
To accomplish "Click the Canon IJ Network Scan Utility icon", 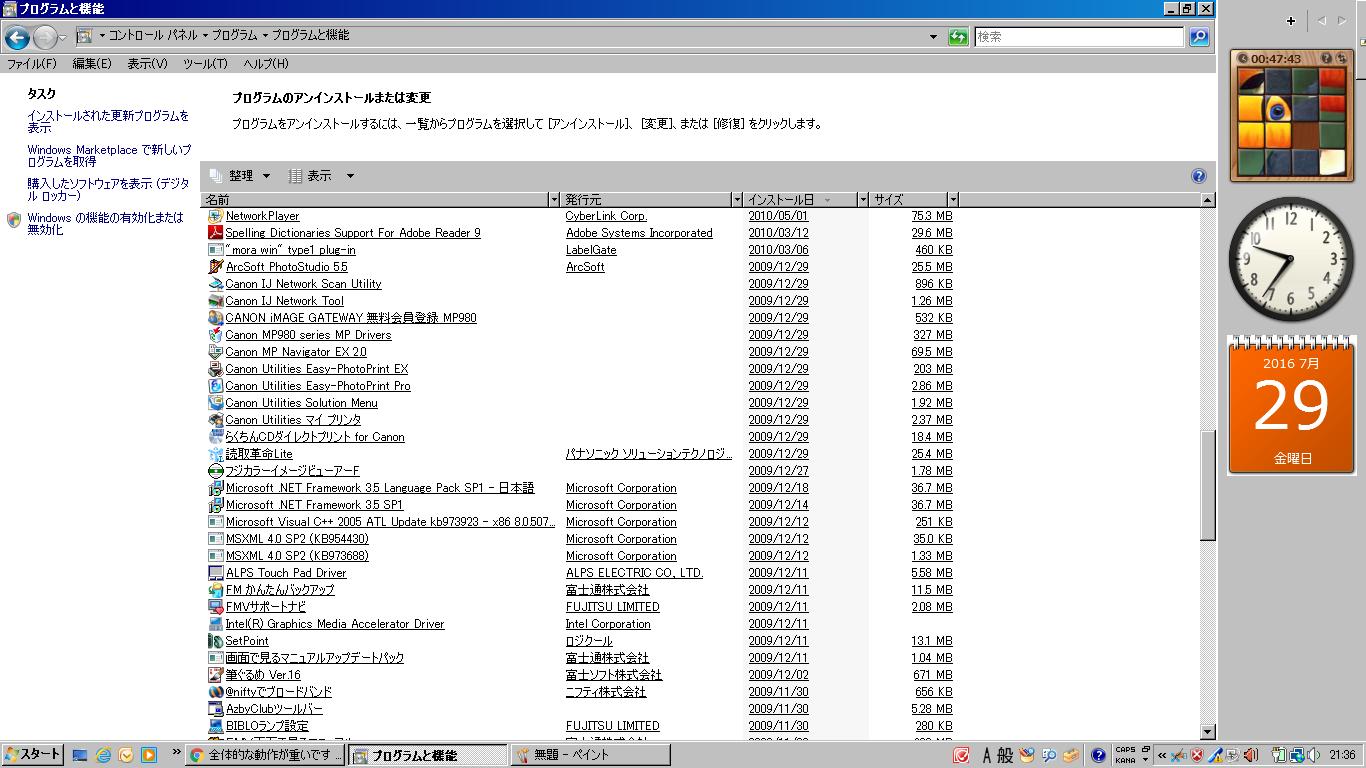I will tap(214, 284).
